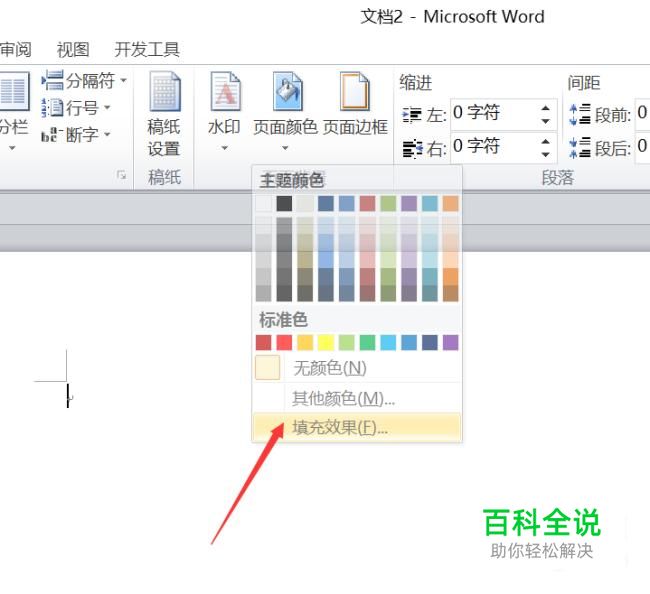Click the 分隔符 breaks icon
This screenshot has width=650, height=594.
53,80
